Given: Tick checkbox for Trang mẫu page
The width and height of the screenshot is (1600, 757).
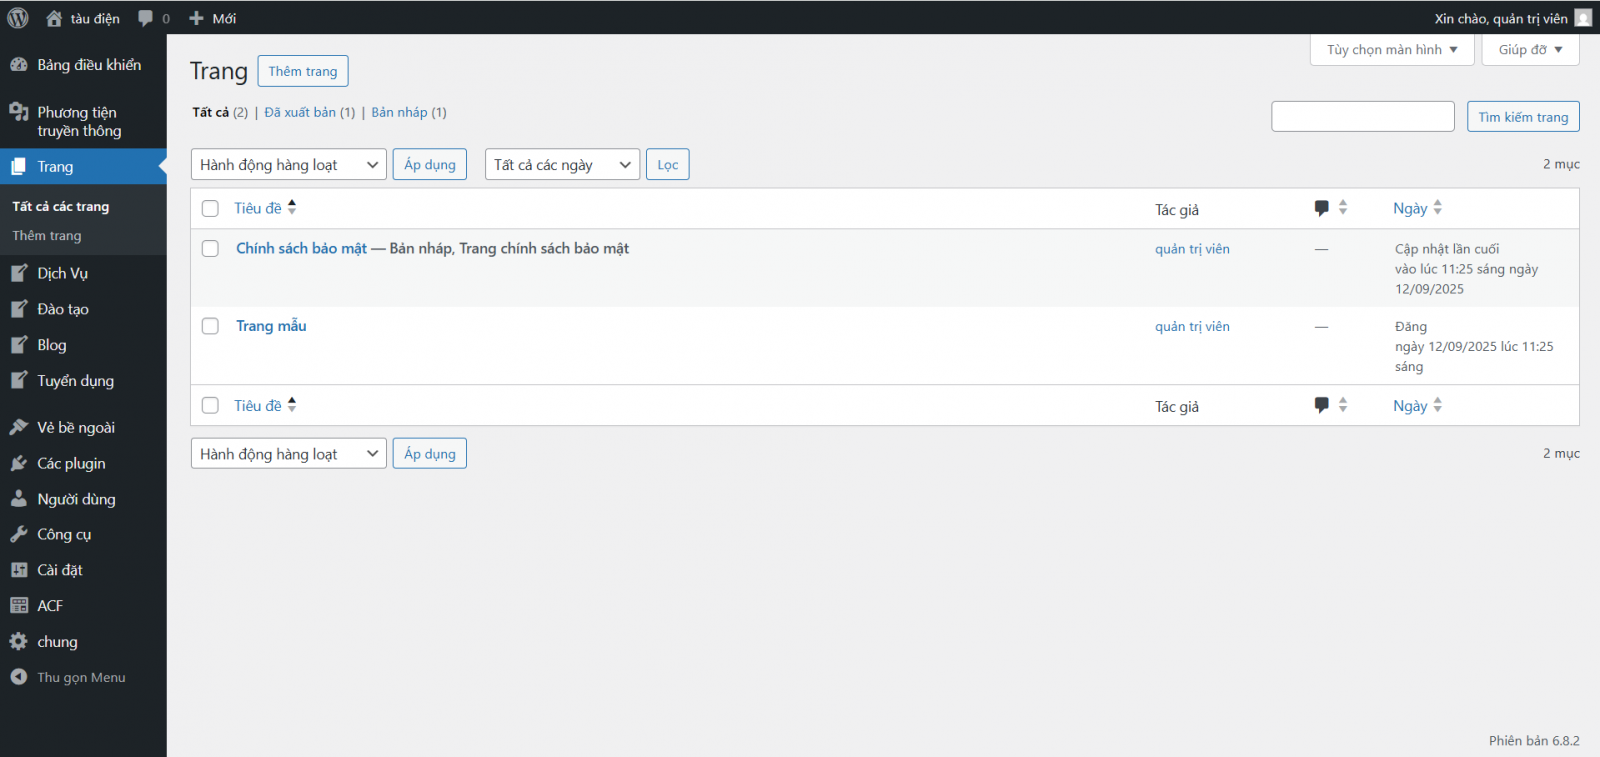Looking at the screenshot, I should (210, 326).
